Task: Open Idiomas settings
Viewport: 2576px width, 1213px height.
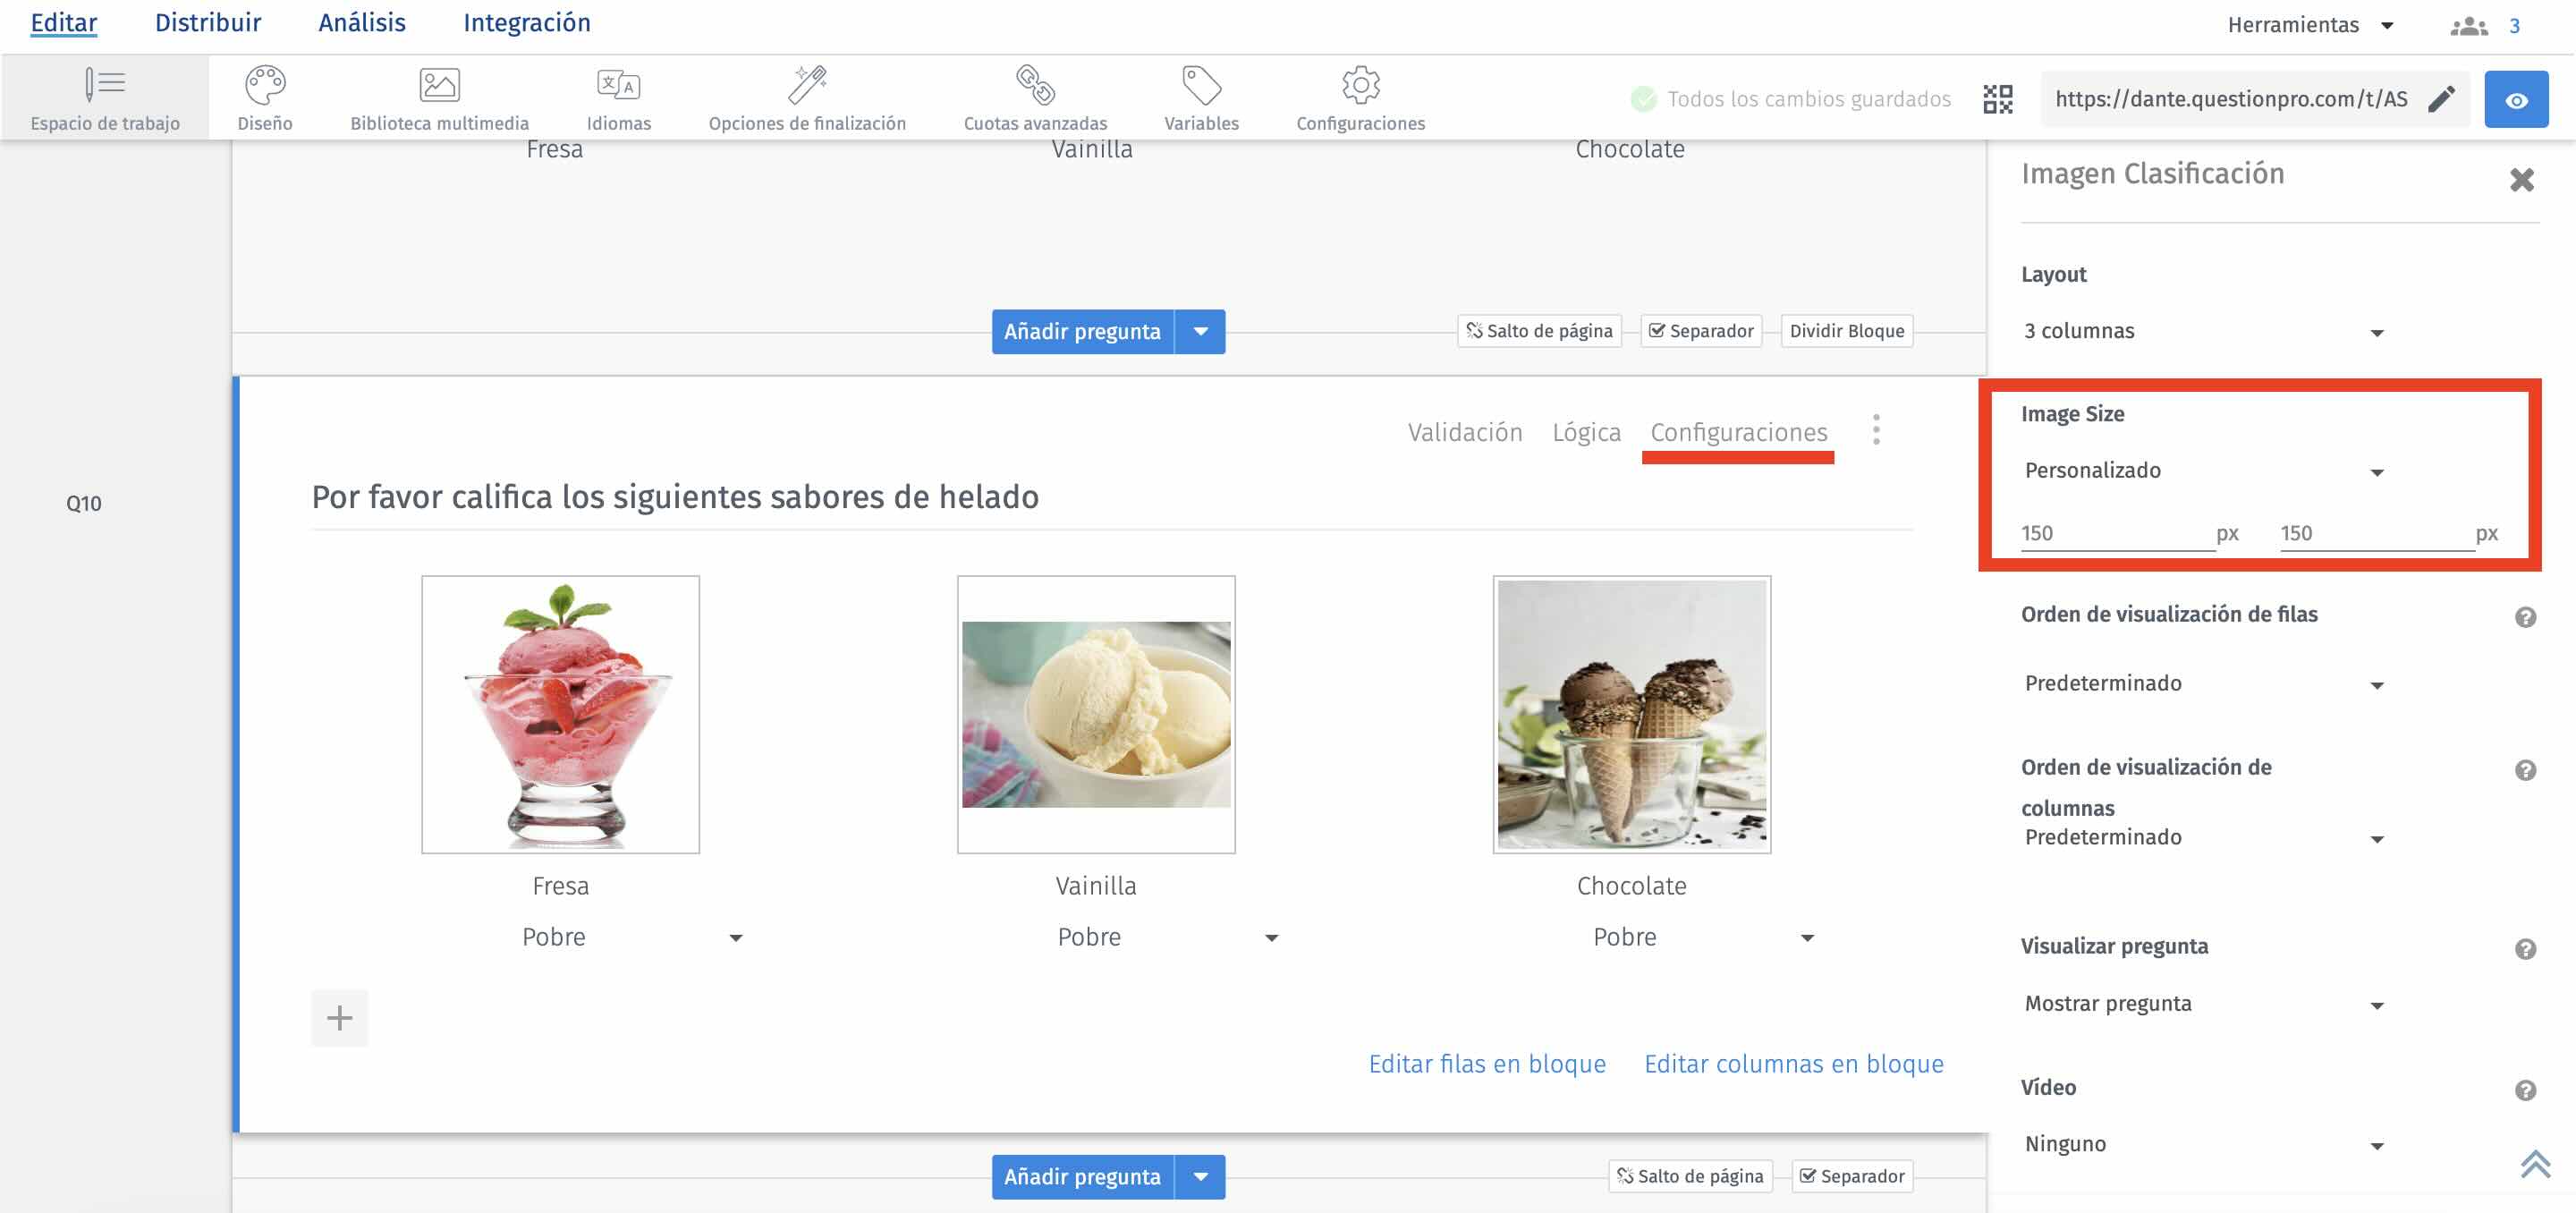Action: tap(617, 95)
